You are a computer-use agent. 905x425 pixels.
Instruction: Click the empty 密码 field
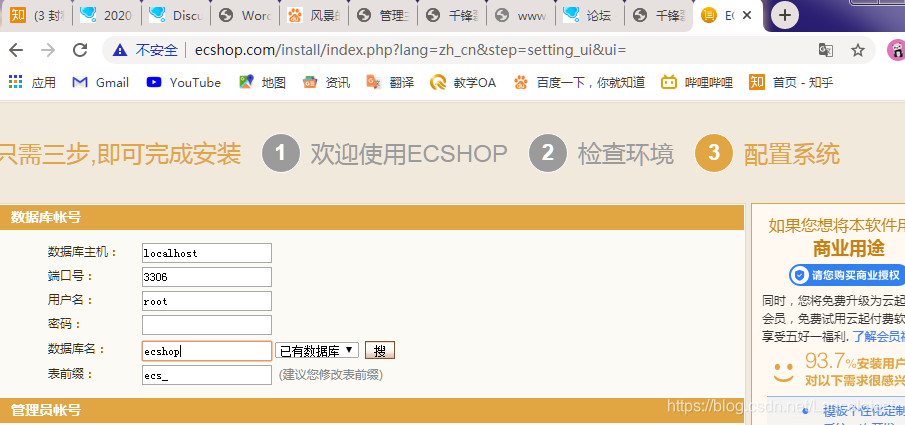[x=207, y=325]
